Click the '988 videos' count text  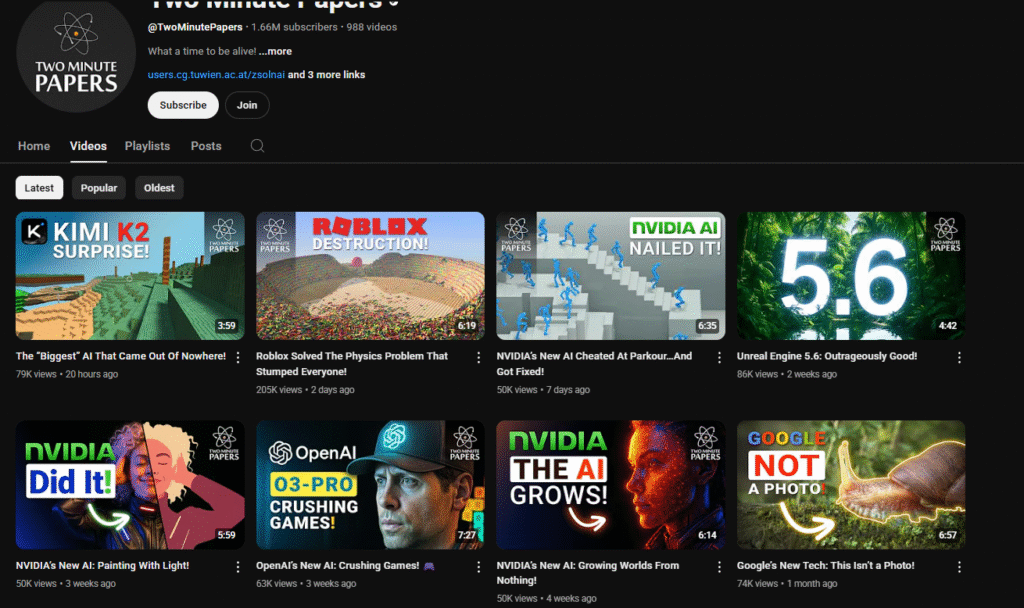(x=372, y=27)
